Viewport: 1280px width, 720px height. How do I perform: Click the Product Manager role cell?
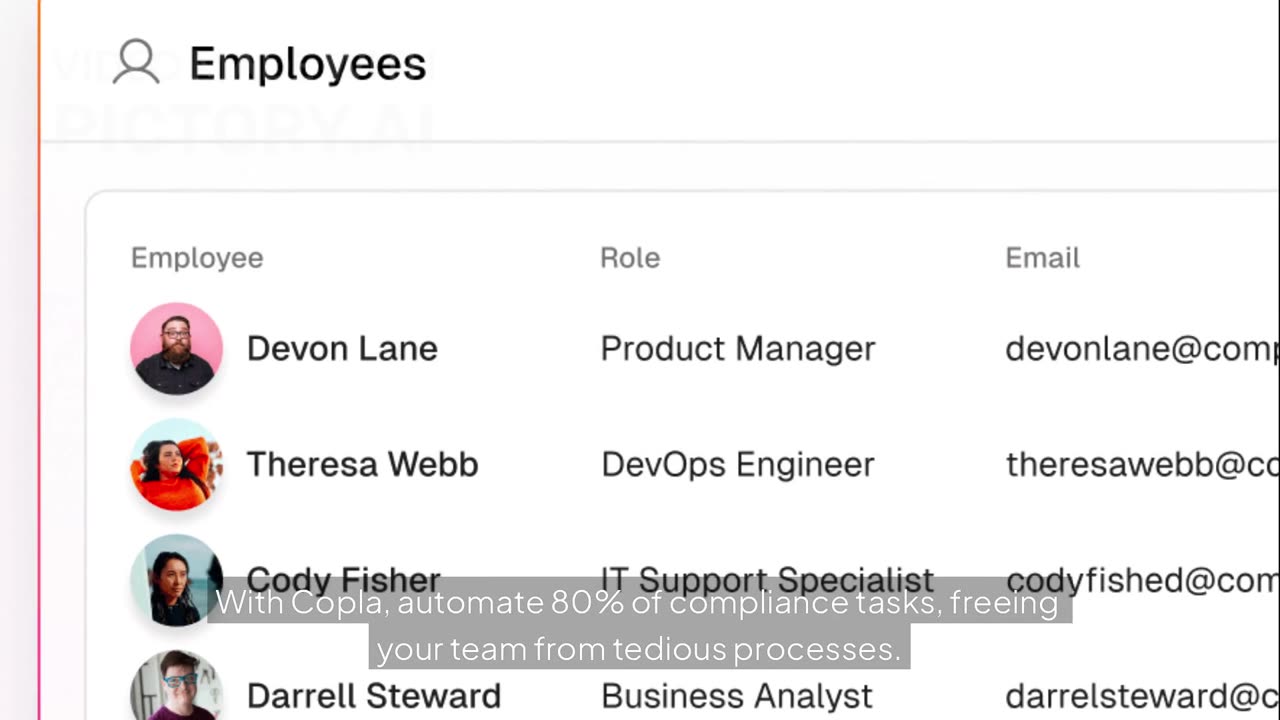tap(738, 348)
